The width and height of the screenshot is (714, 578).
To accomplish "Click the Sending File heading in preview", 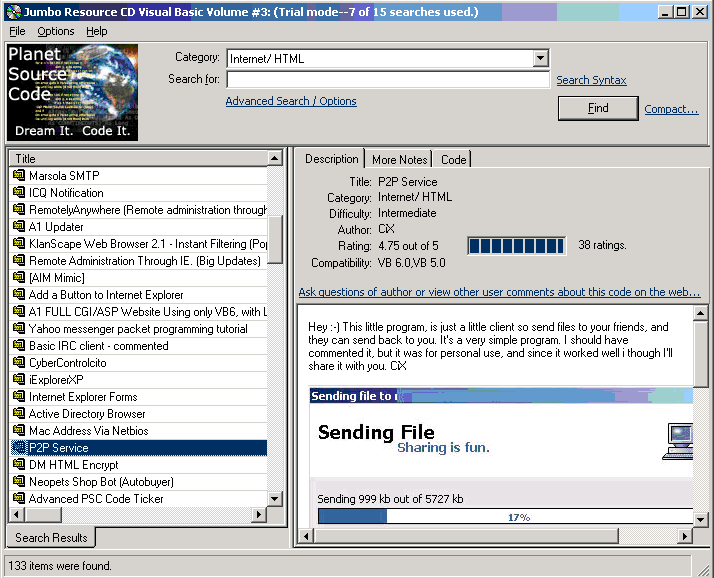I will [x=376, y=432].
